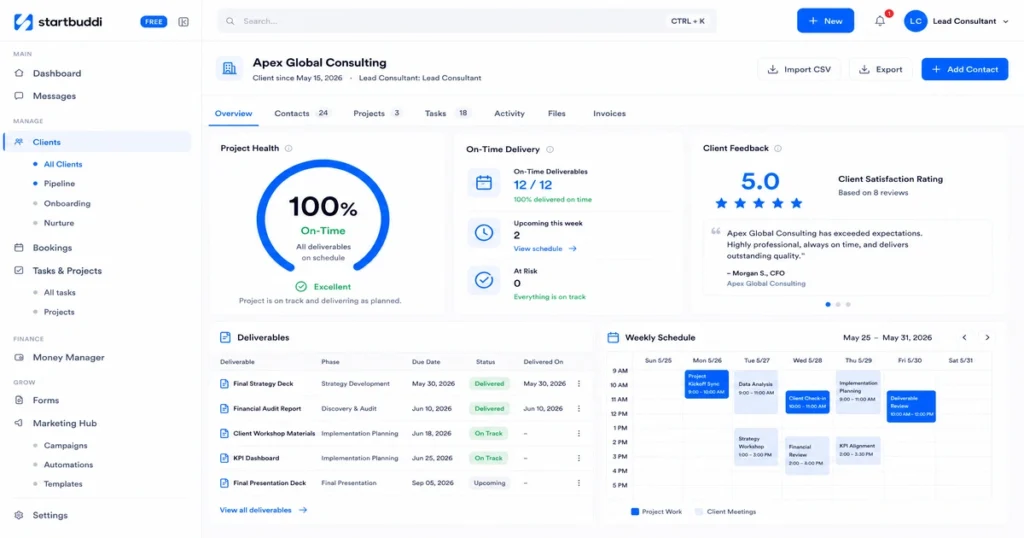Click the Add Contact button

[x=965, y=69]
